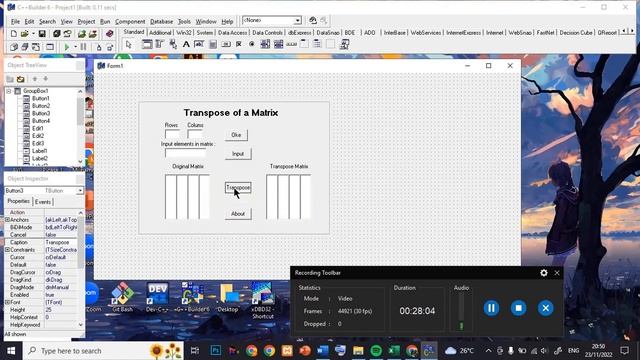The height and width of the screenshot is (360, 640).
Task: Click the View Unit toolbar icon
Action: [13, 47]
